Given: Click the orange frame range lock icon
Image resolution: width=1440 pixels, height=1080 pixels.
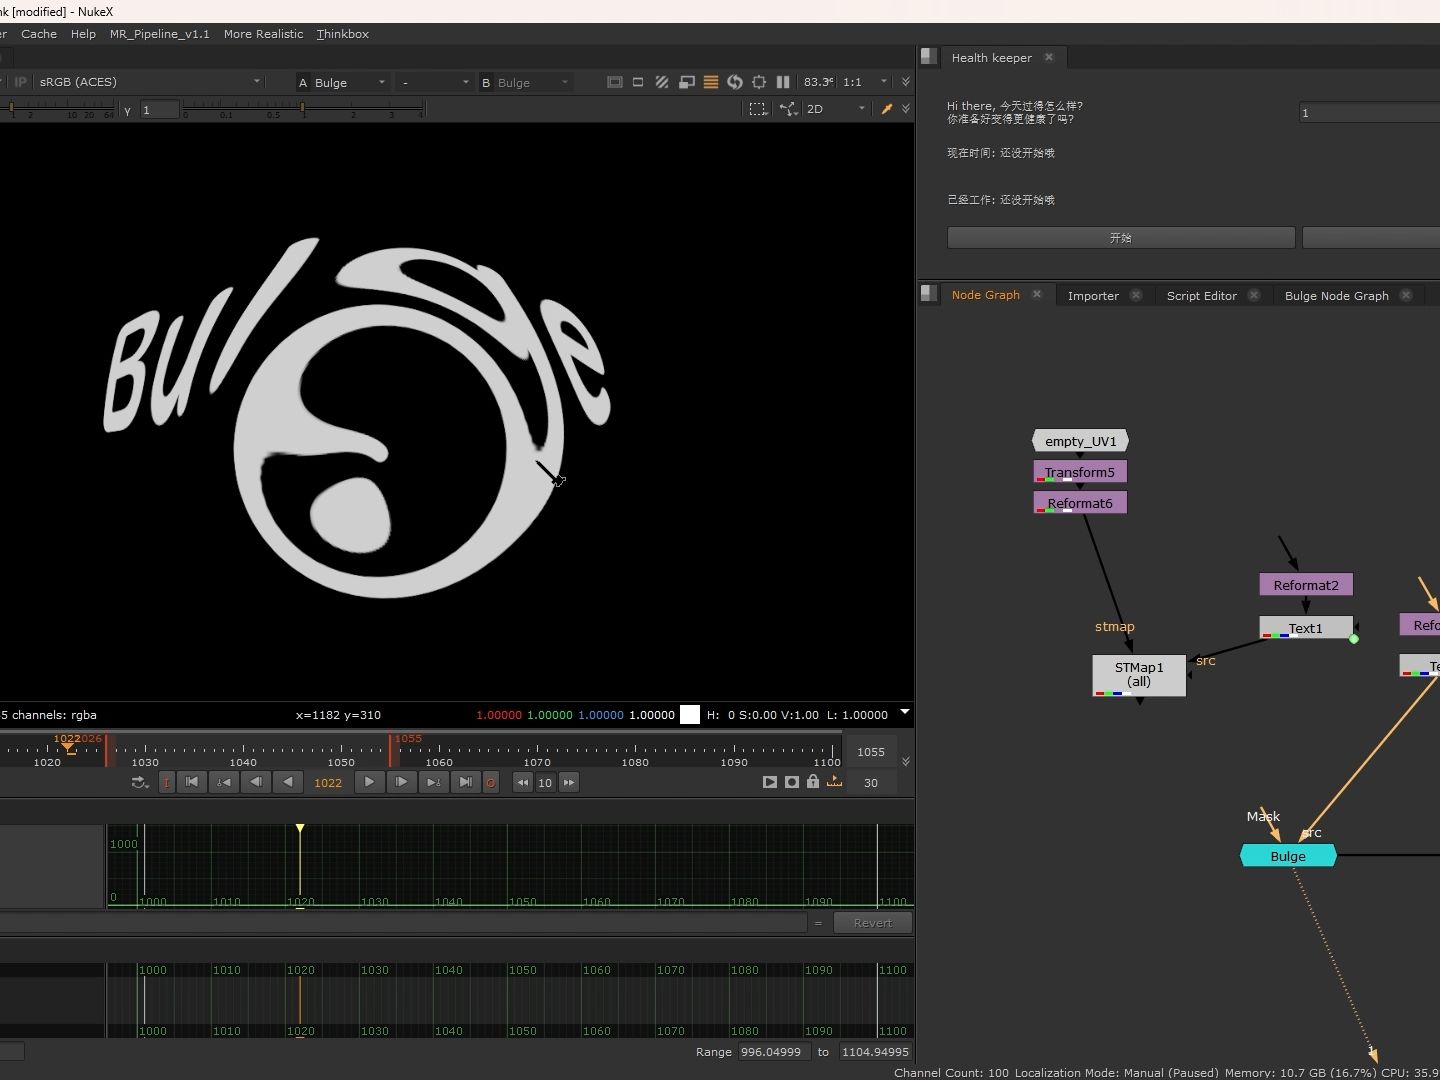Looking at the screenshot, I should coord(835,781).
